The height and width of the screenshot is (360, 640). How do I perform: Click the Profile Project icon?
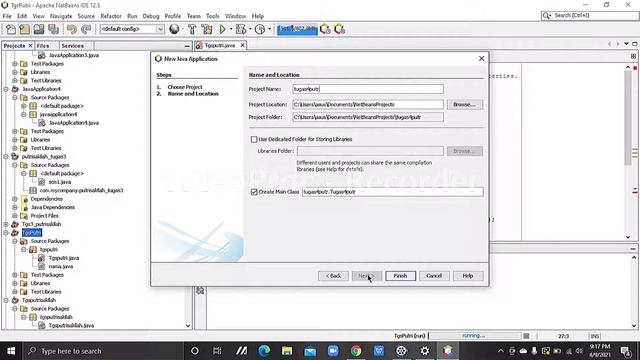coord(260,29)
